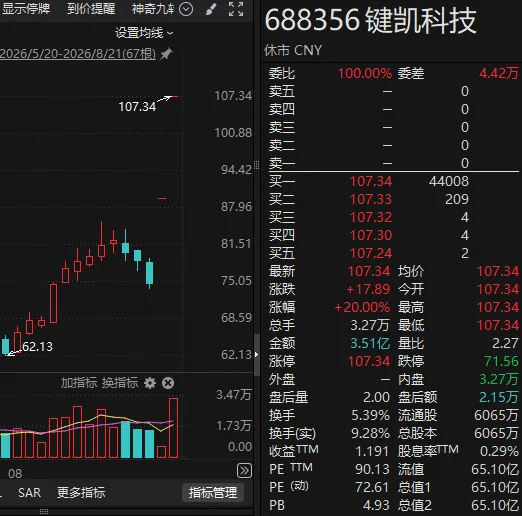Toggle 显示停牌 option
Image resolution: width=522 pixels, height=516 pixels.
25,9
